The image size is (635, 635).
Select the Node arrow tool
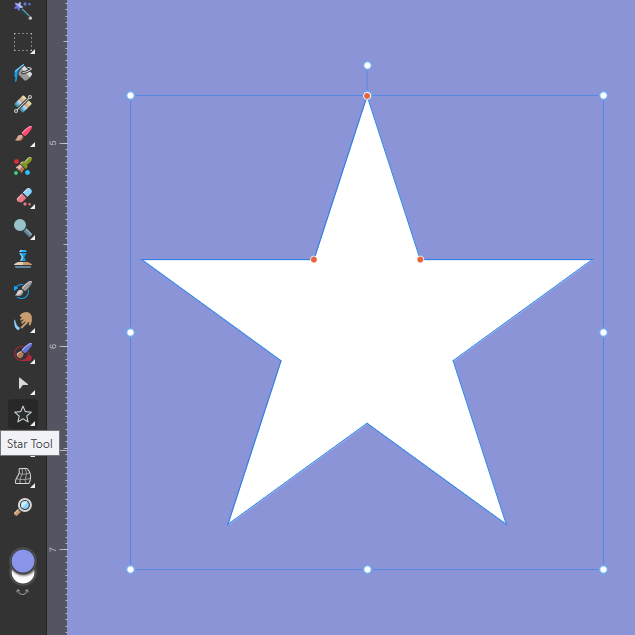[23, 384]
